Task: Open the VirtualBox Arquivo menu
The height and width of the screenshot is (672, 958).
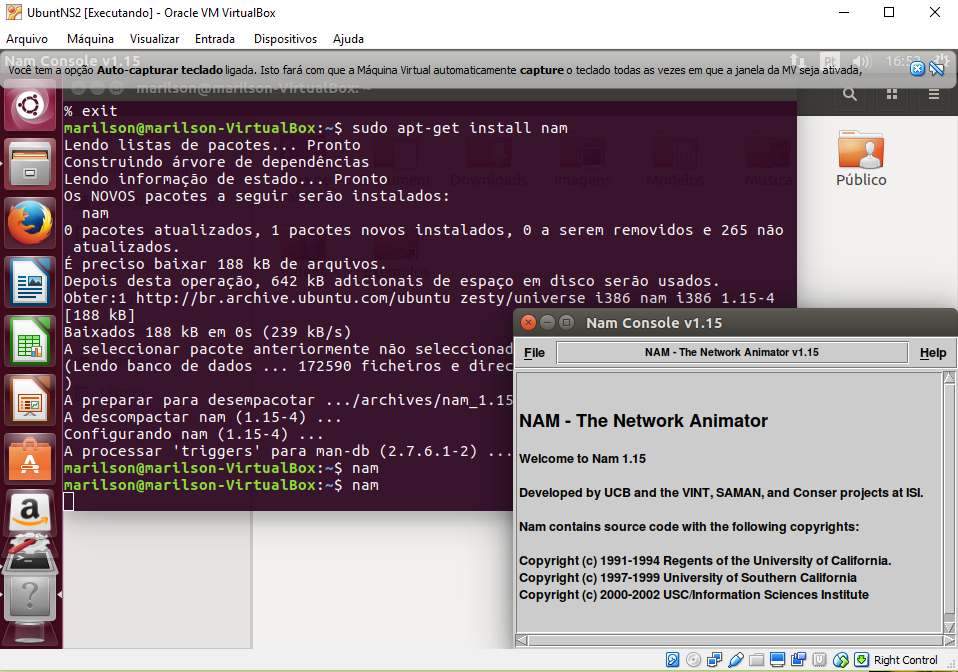Action: pos(27,38)
